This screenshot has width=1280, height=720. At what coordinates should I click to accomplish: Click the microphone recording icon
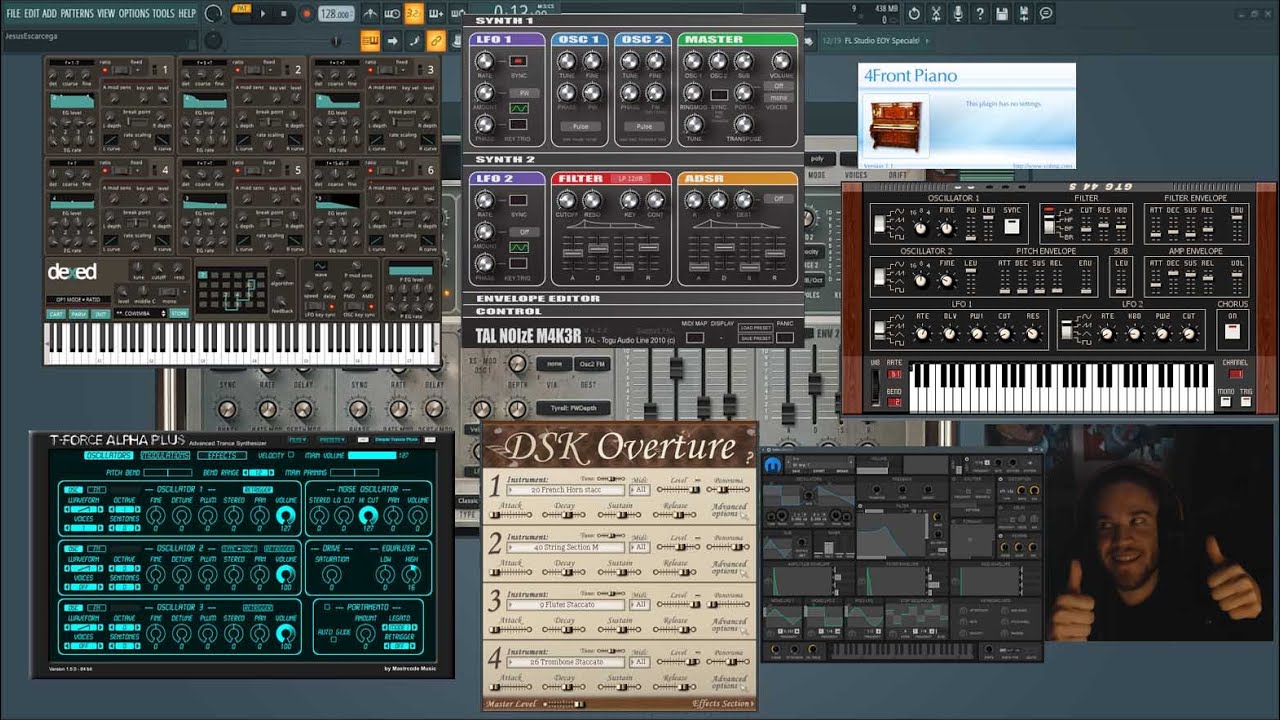pos(957,14)
